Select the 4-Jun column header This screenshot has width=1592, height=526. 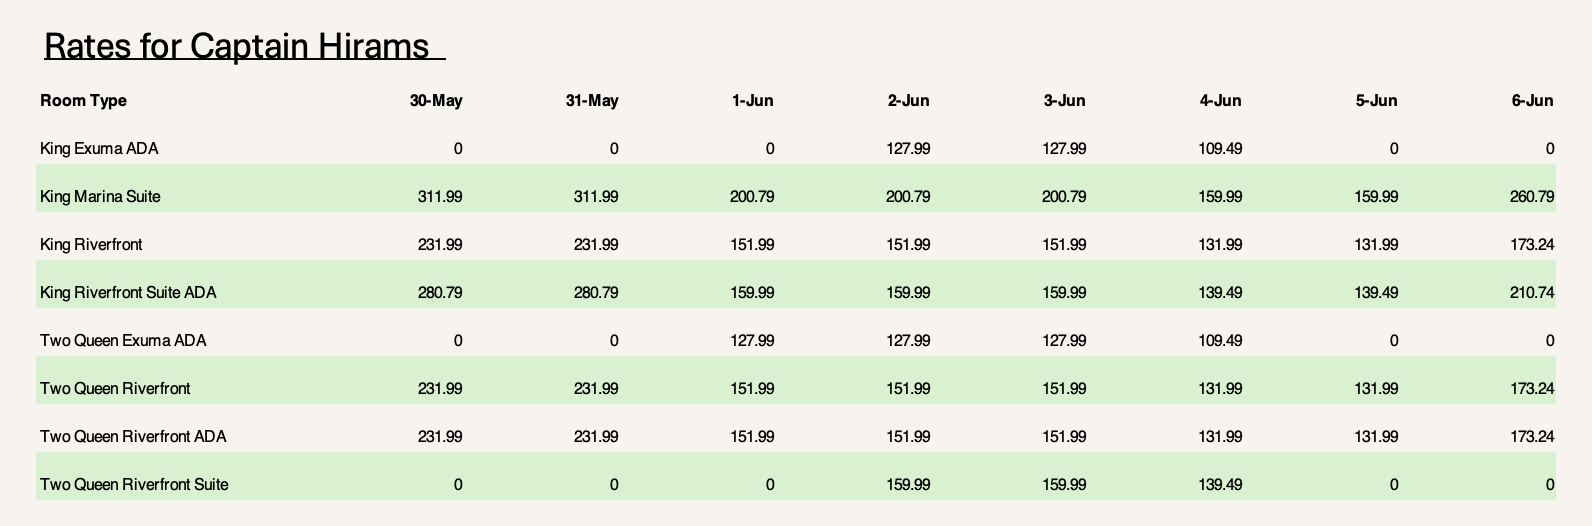(x=1221, y=100)
